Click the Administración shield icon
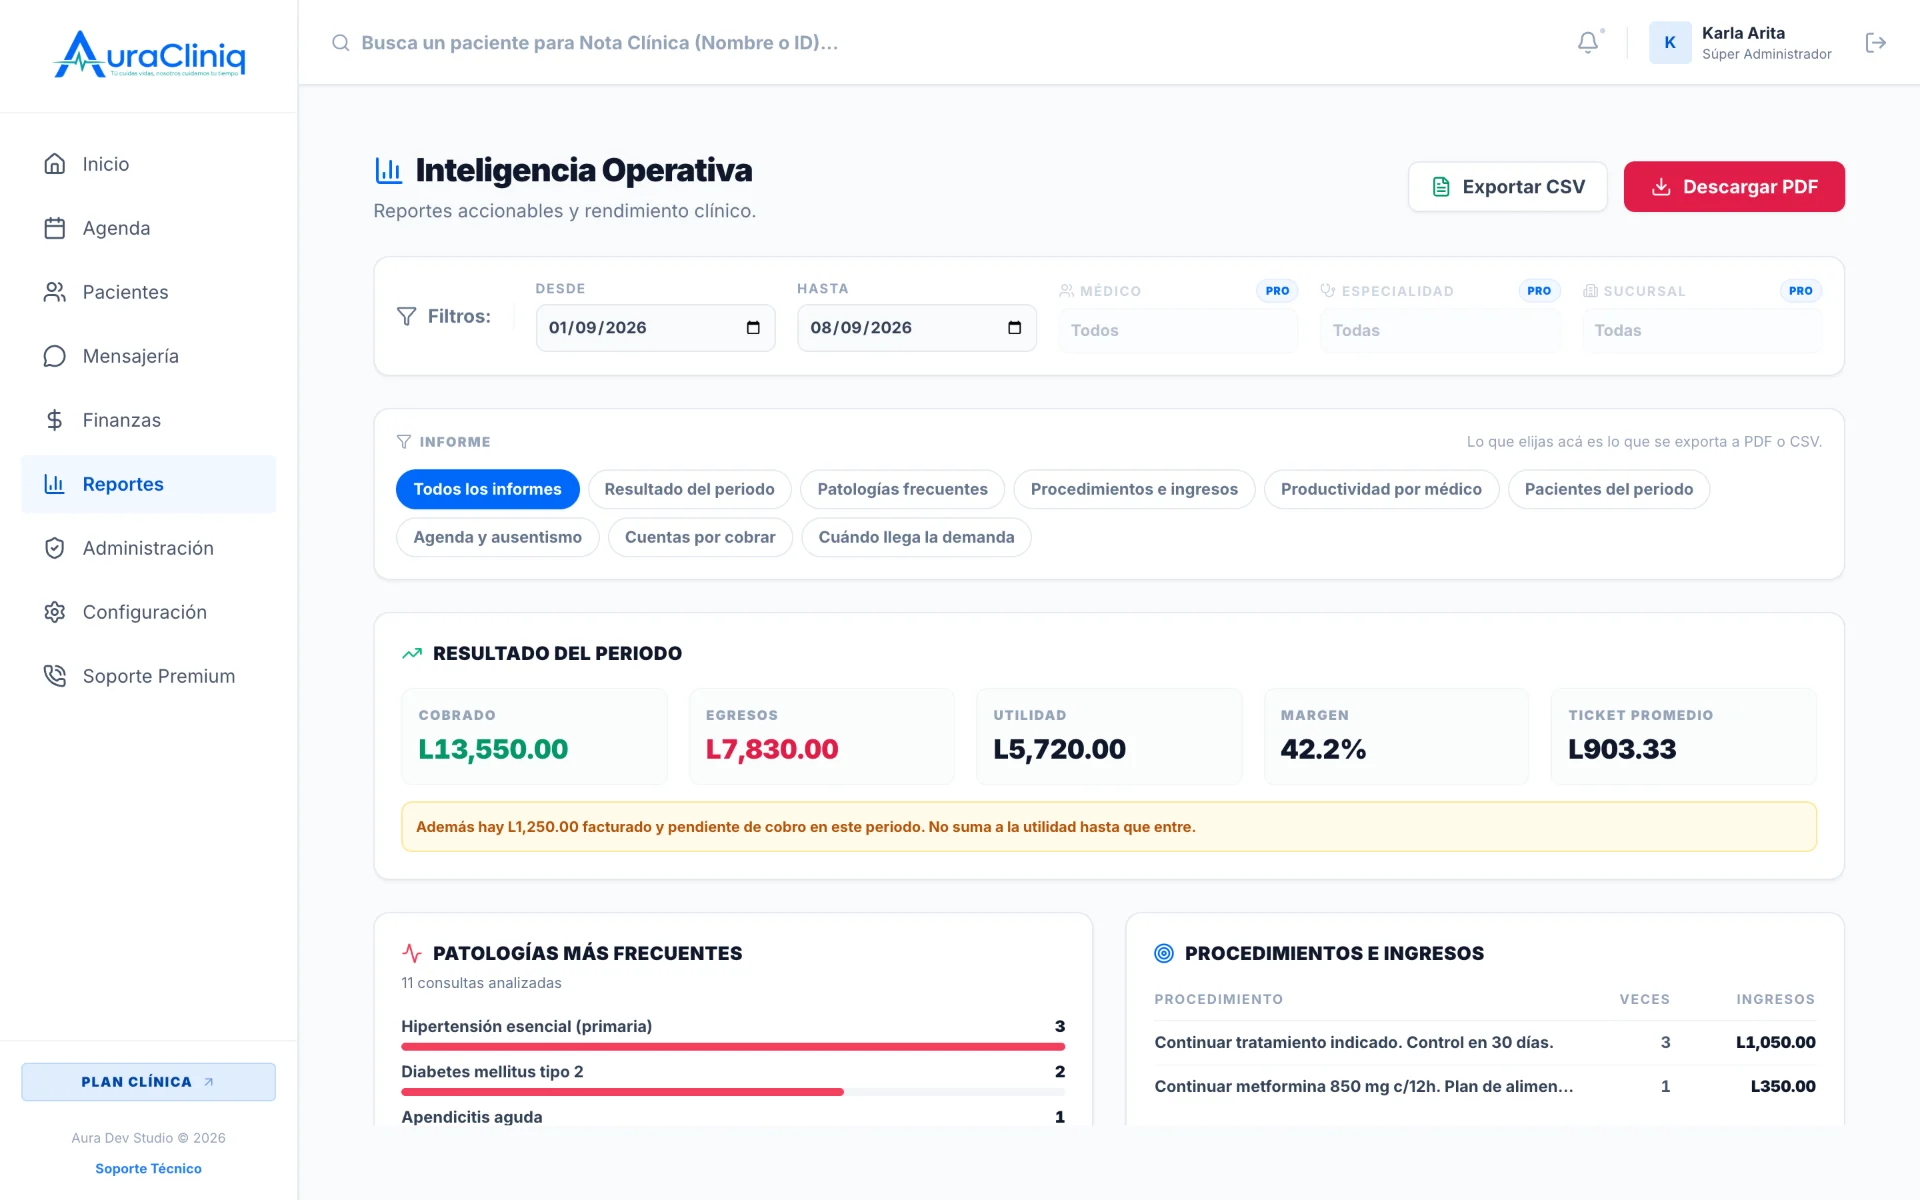Screen dimensions: 1920x1200 55,548
